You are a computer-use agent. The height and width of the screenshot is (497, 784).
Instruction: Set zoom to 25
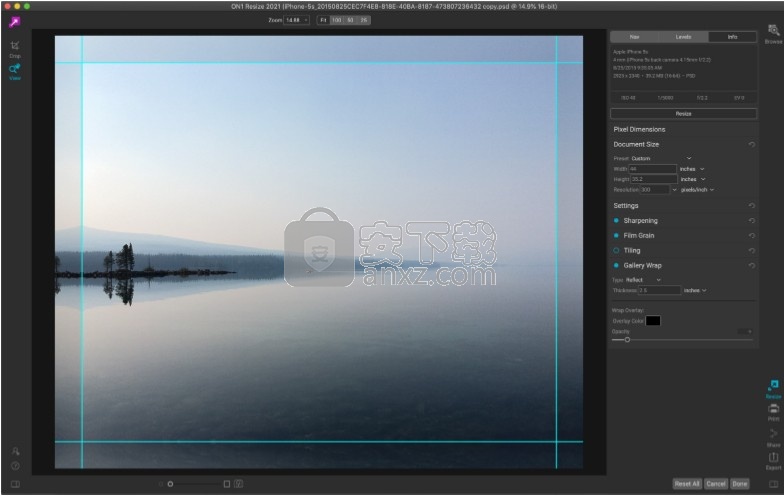[364, 20]
